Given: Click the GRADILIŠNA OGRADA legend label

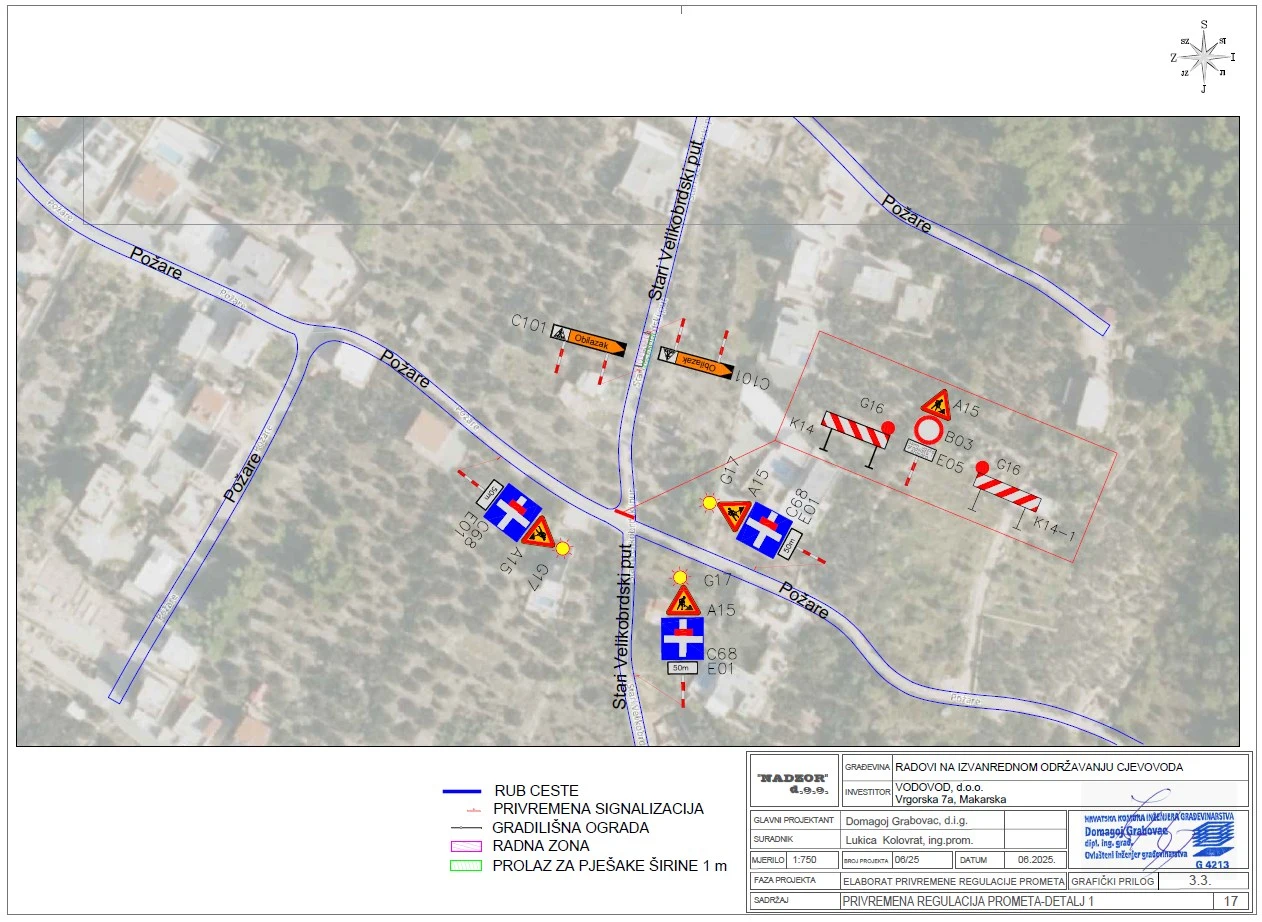Looking at the screenshot, I should 570,827.
